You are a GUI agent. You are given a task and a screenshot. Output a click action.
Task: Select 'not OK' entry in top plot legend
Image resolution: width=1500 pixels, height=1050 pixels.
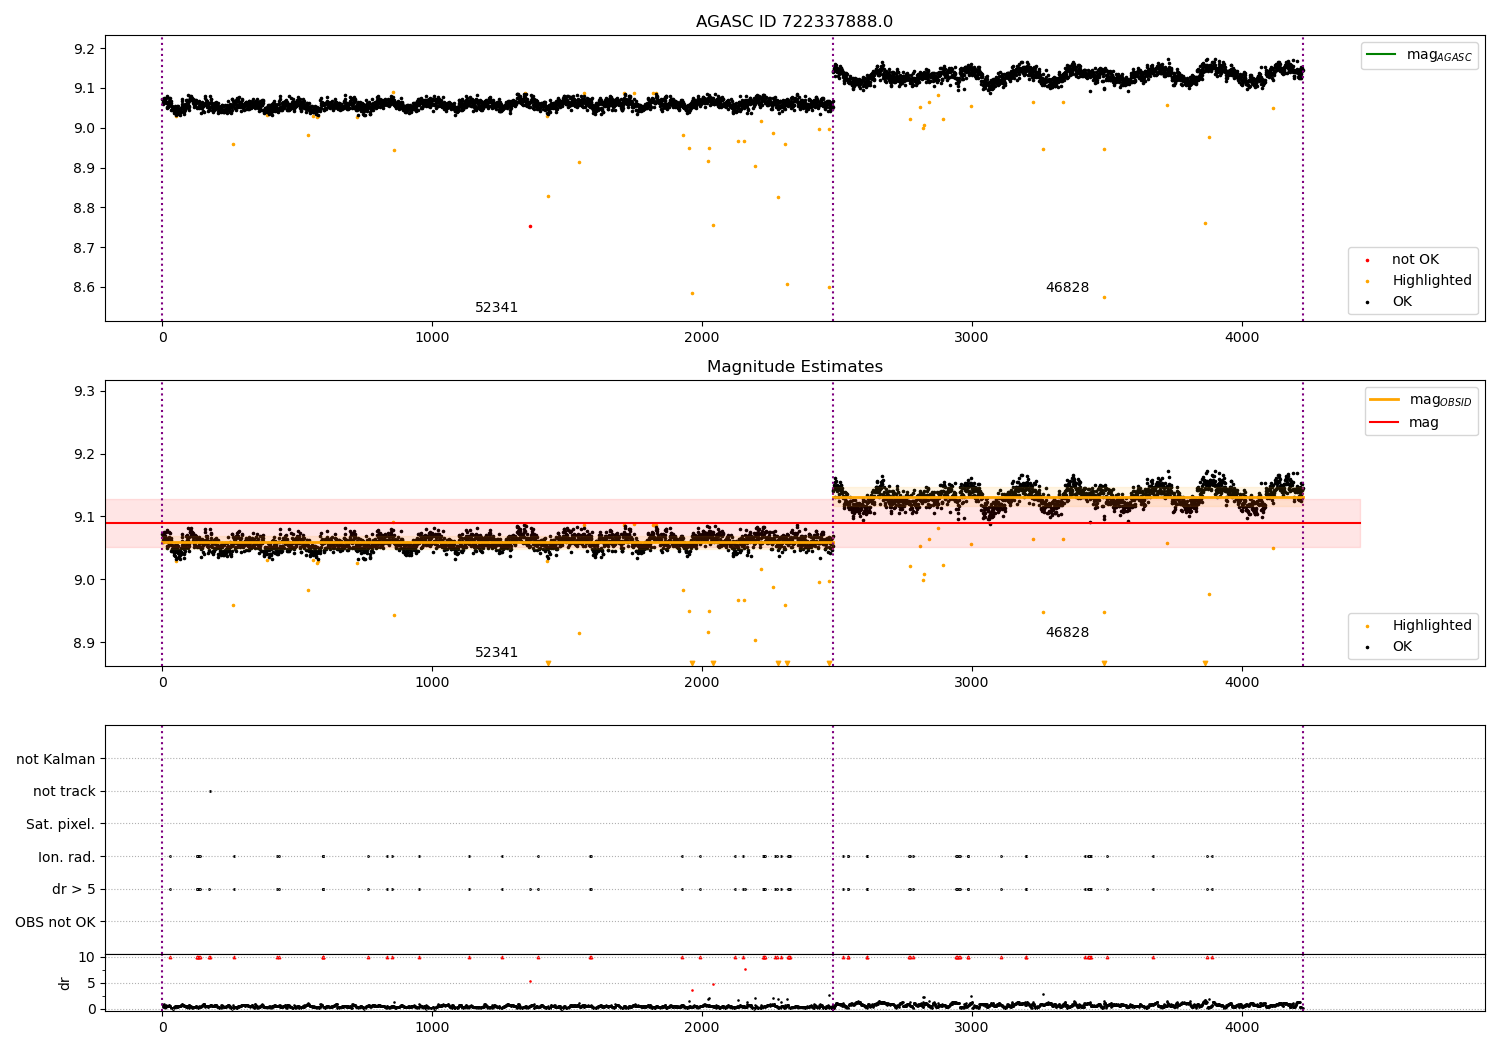pos(1415,260)
